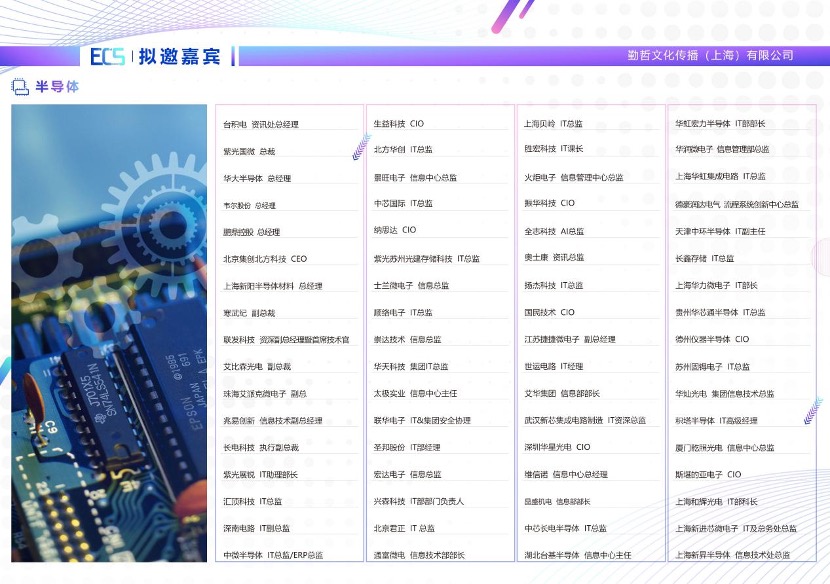Click the 拟邀嘉宾 header title
This screenshot has width=830, height=584.
[x=179, y=56]
